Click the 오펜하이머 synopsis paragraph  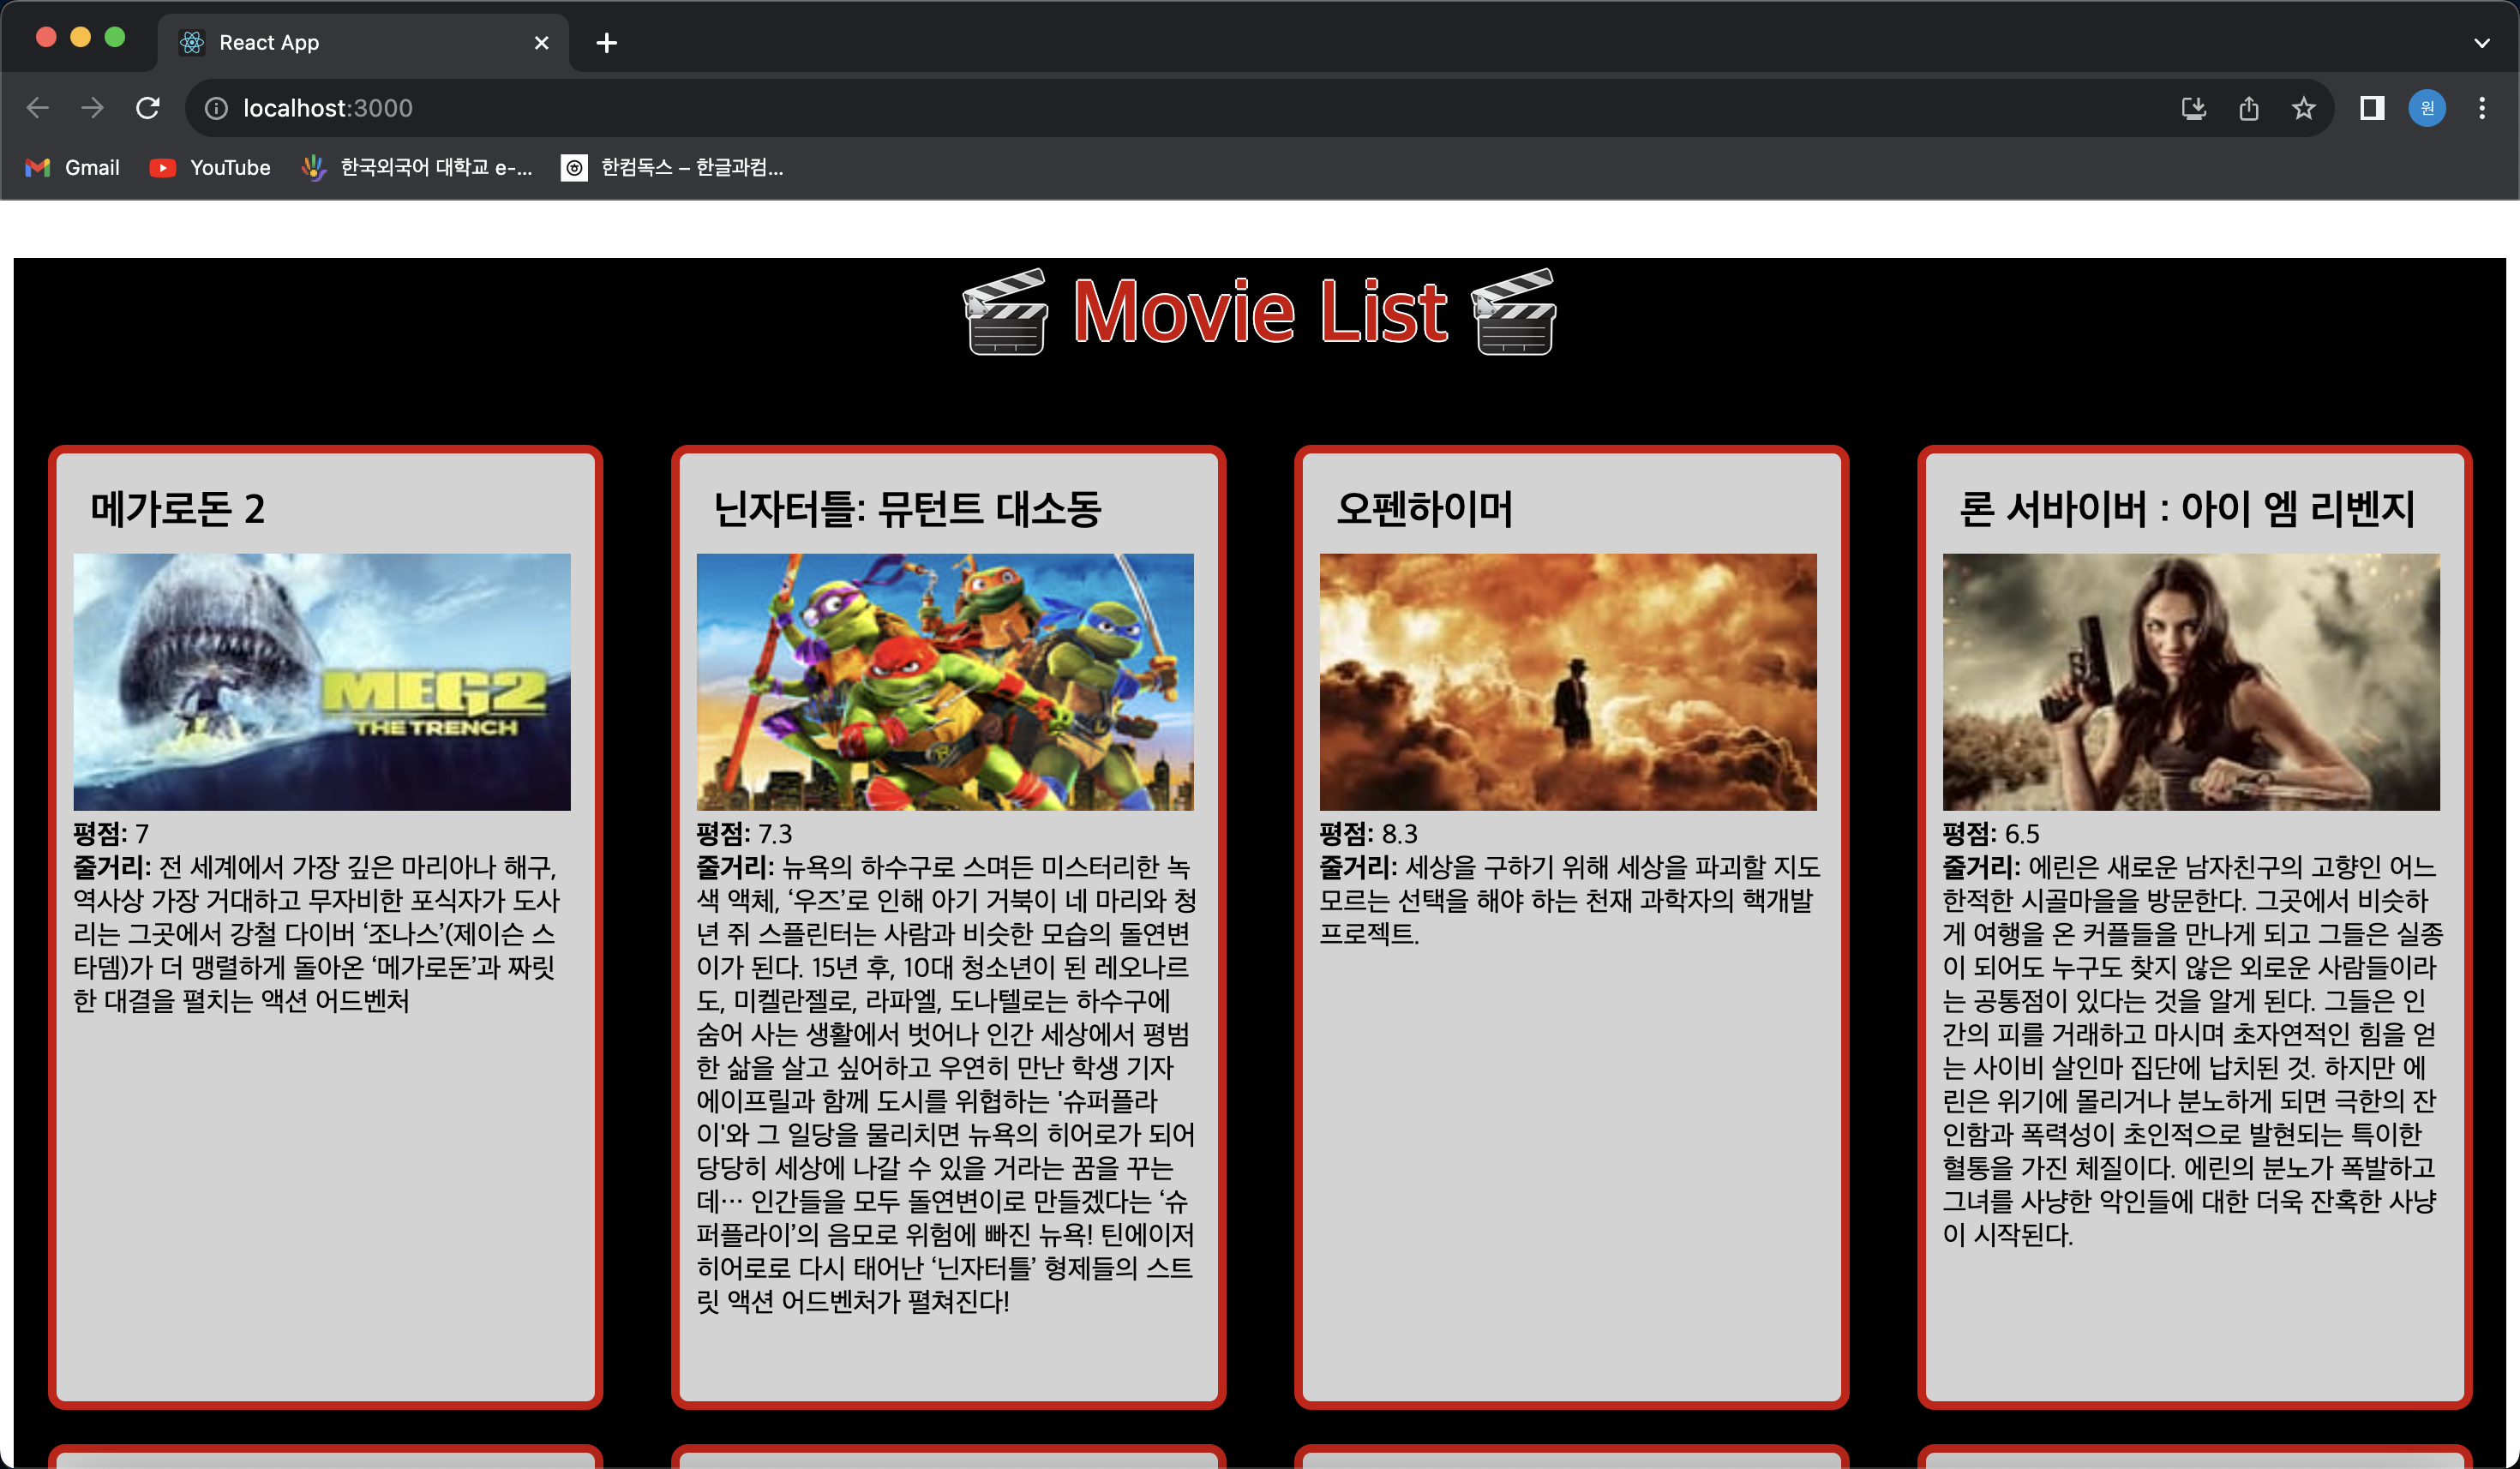coord(1569,900)
